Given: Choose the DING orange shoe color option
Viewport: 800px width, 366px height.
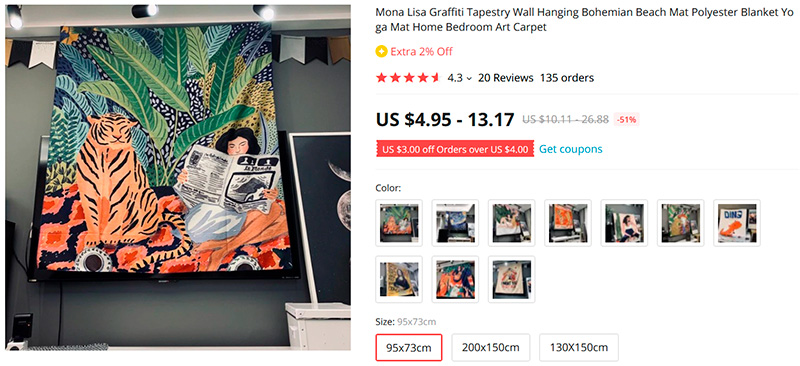Looking at the screenshot, I should [x=737, y=223].
